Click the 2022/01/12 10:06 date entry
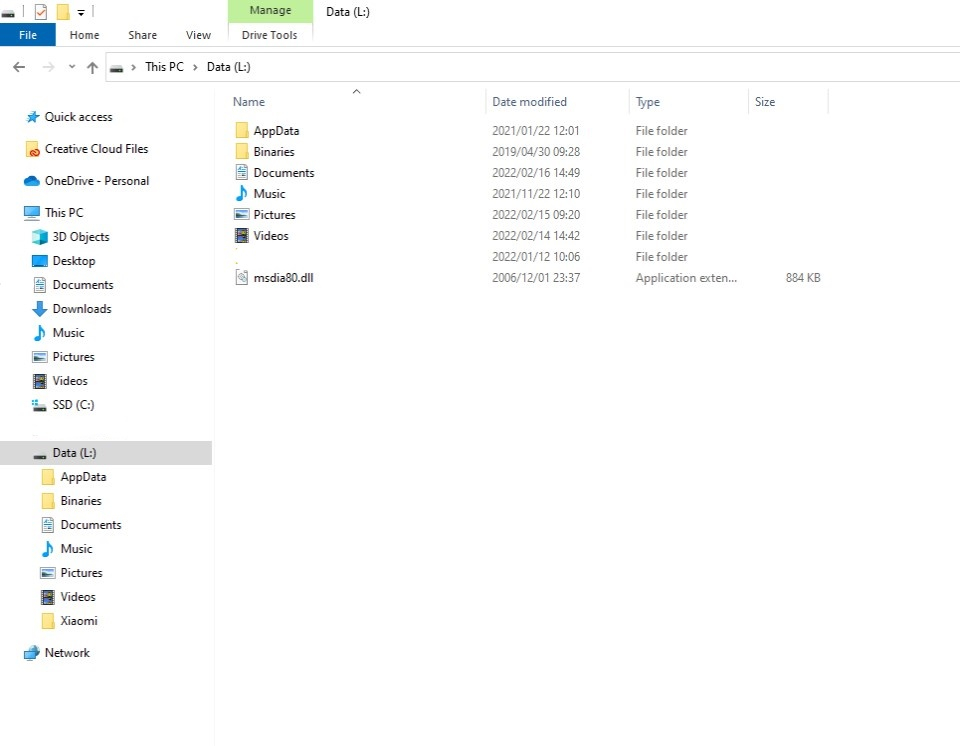960x746 pixels. 536,257
